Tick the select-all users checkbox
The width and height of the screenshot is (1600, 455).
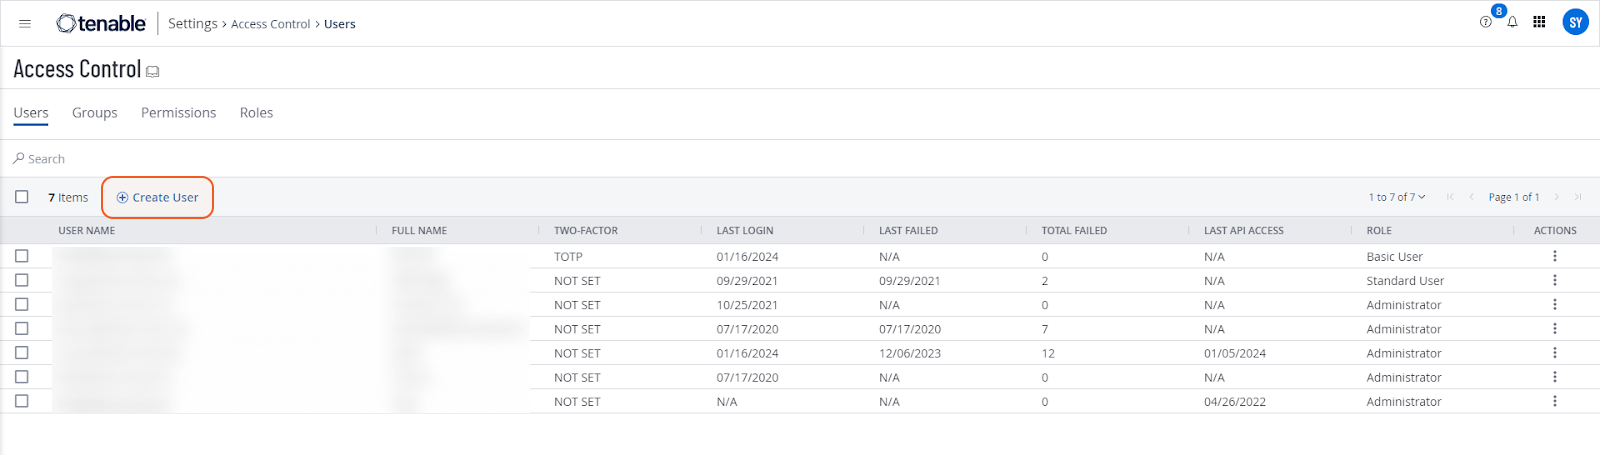(22, 197)
